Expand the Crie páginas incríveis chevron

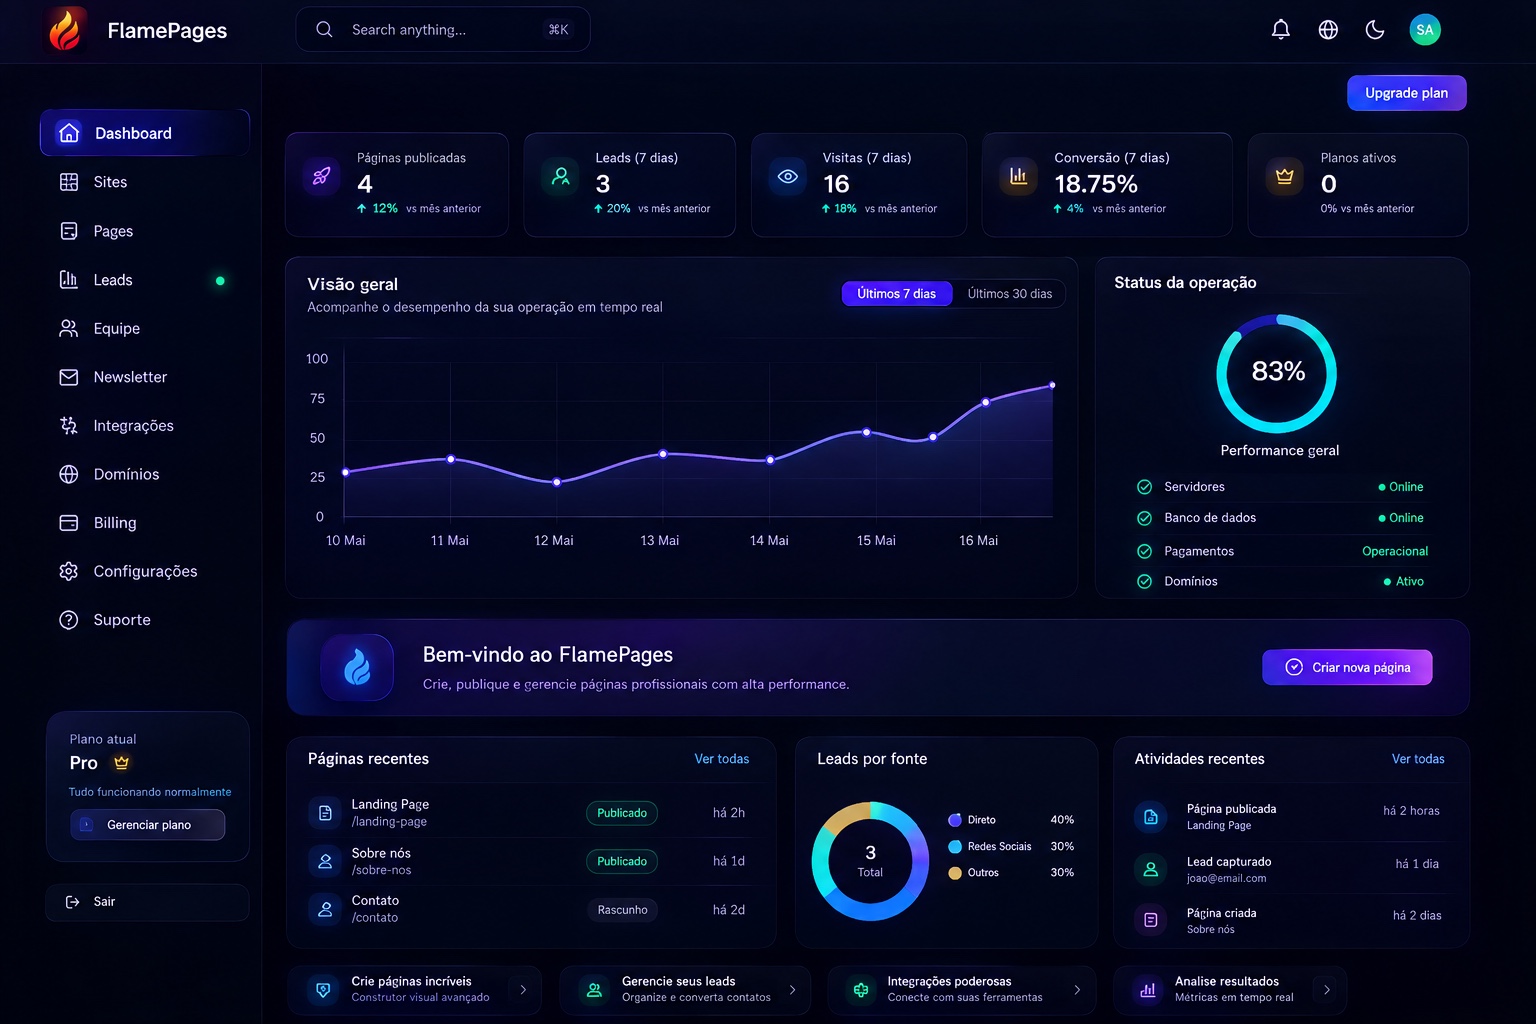pos(523,990)
